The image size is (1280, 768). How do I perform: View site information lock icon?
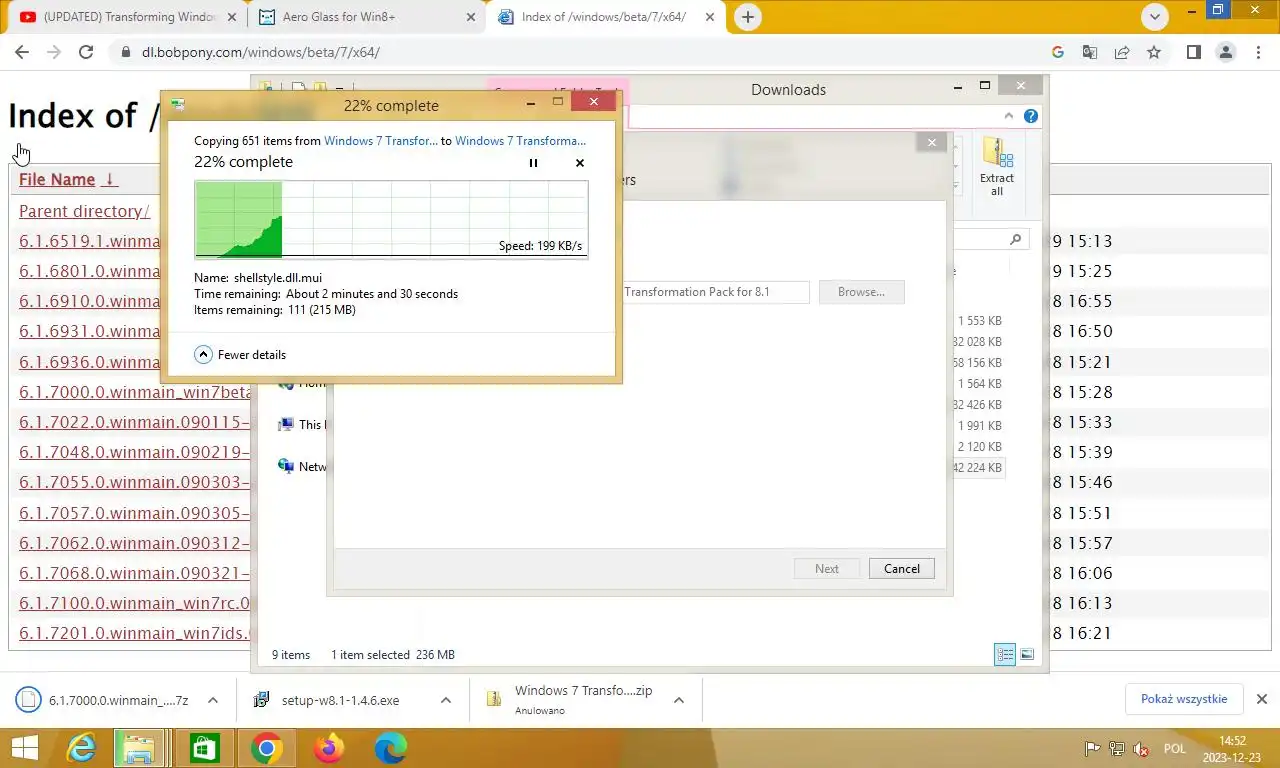click(125, 52)
